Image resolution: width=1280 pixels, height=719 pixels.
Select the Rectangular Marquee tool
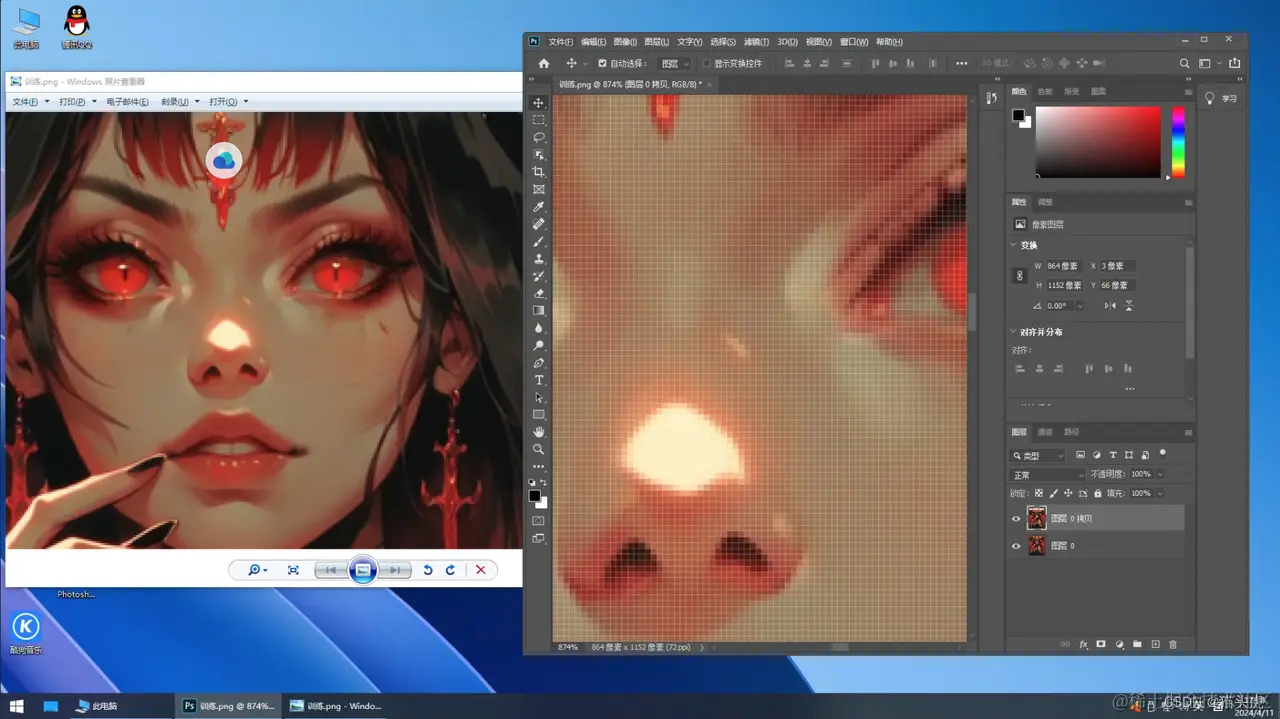539,120
